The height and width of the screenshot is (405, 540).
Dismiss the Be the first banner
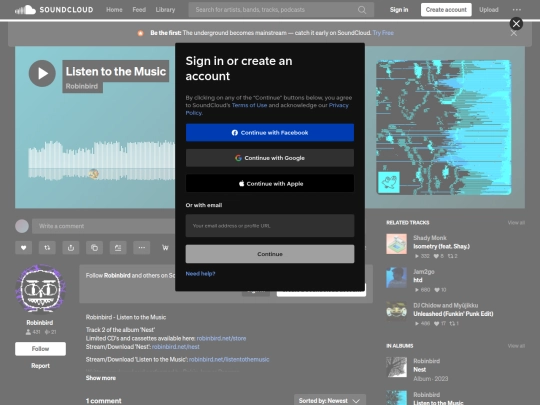coord(513,33)
